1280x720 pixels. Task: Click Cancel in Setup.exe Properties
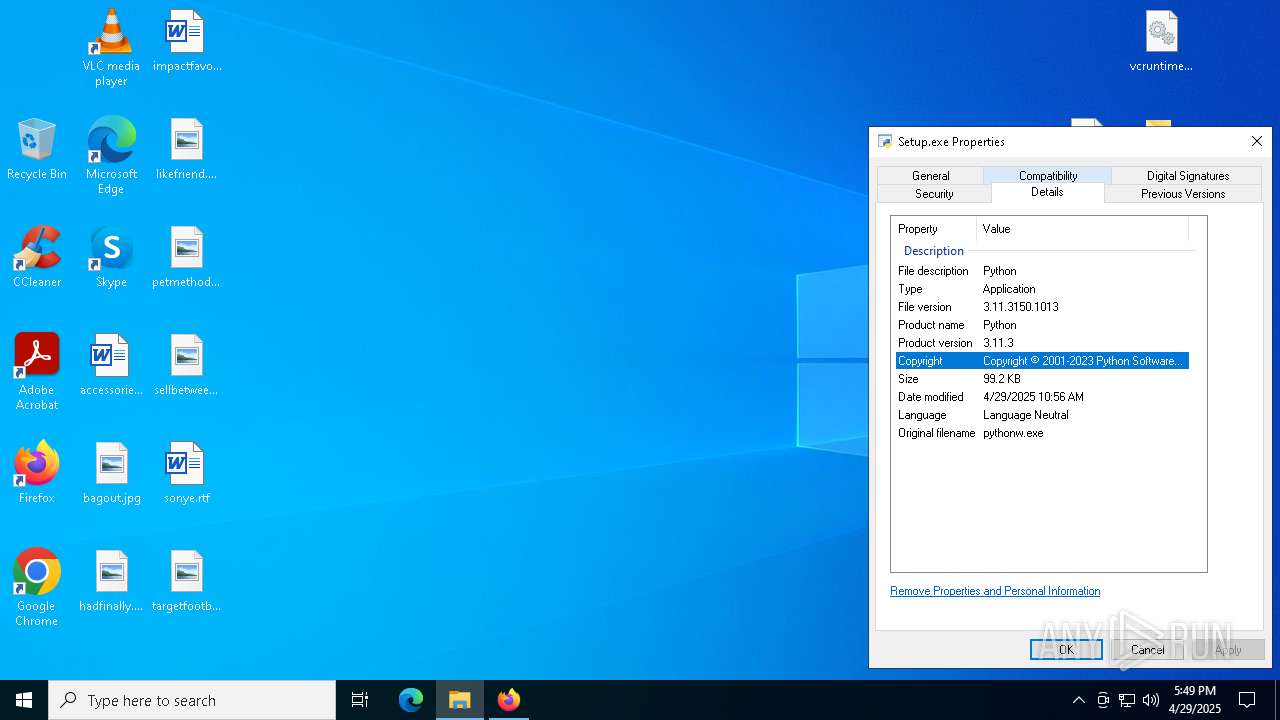[x=1147, y=650]
